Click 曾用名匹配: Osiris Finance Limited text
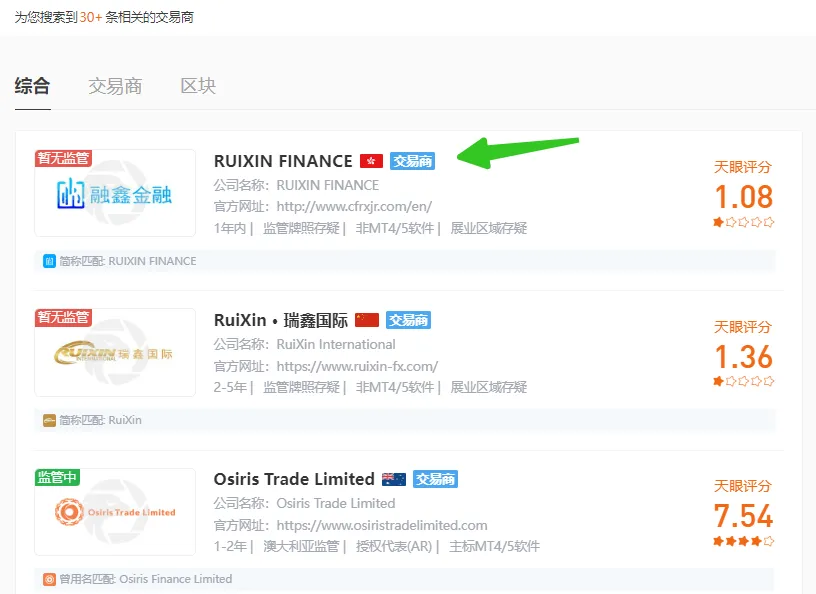Screen dimensions: 816x594 (x=146, y=579)
